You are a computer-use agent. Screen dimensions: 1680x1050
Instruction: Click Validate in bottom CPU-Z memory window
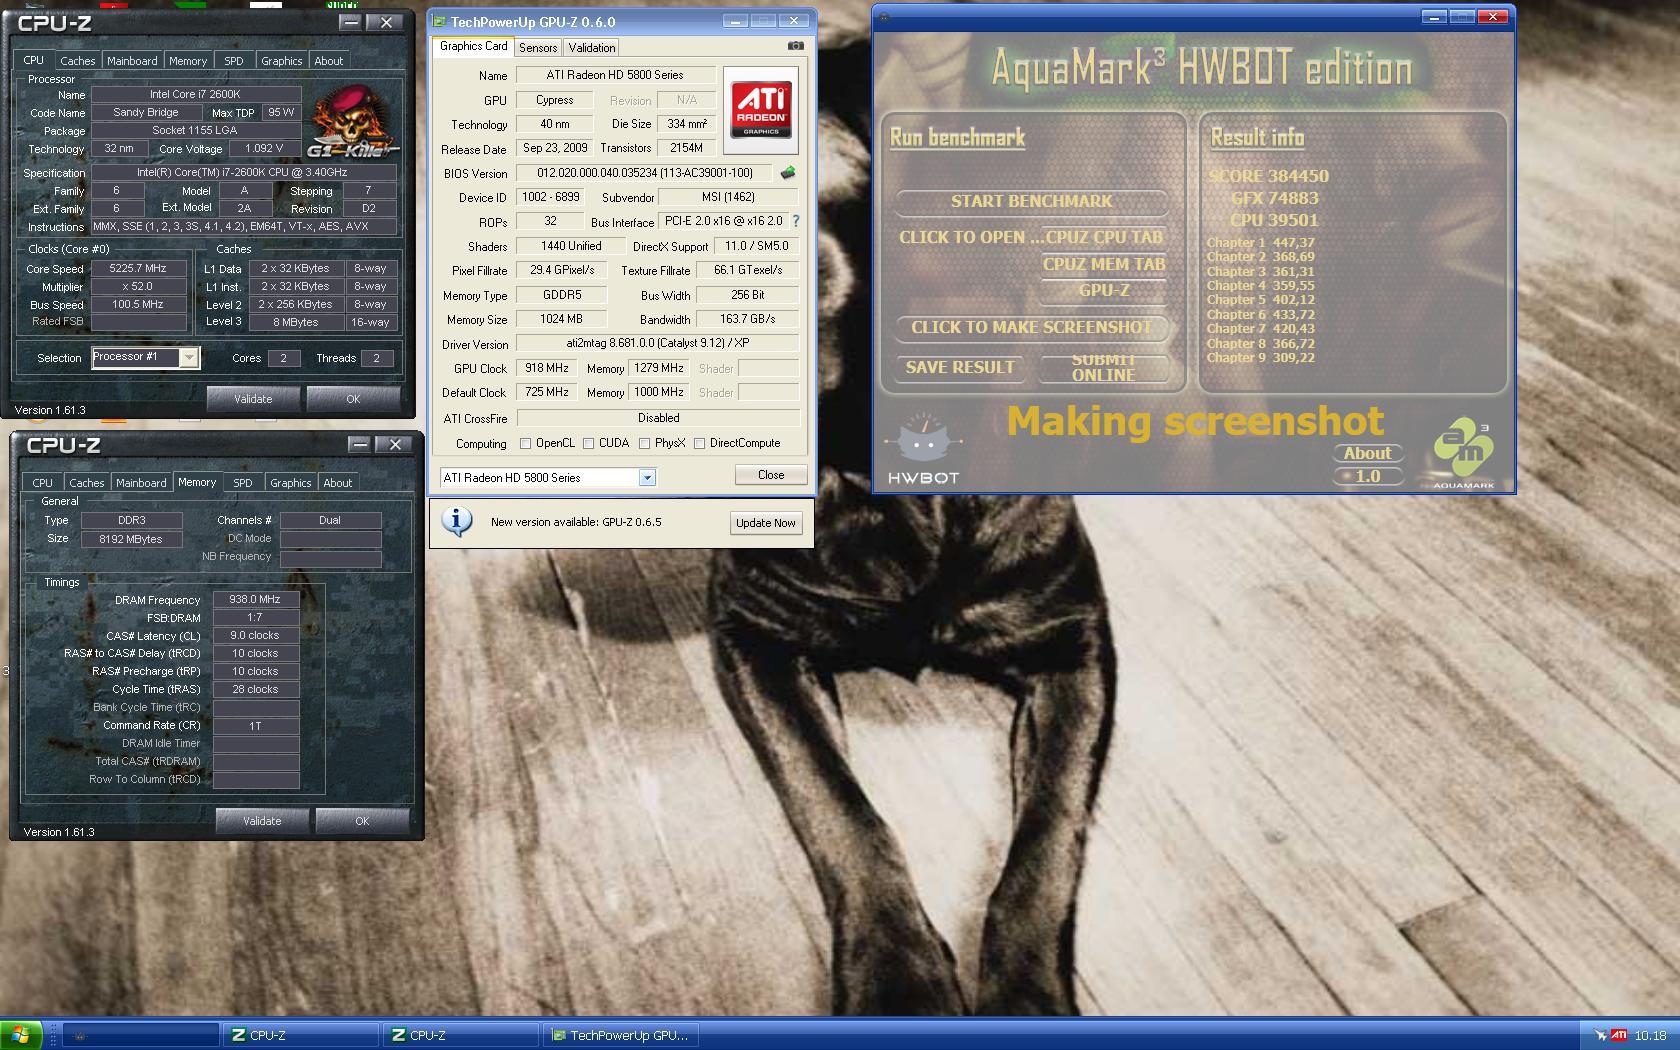pyautogui.click(x=262, y=820)
